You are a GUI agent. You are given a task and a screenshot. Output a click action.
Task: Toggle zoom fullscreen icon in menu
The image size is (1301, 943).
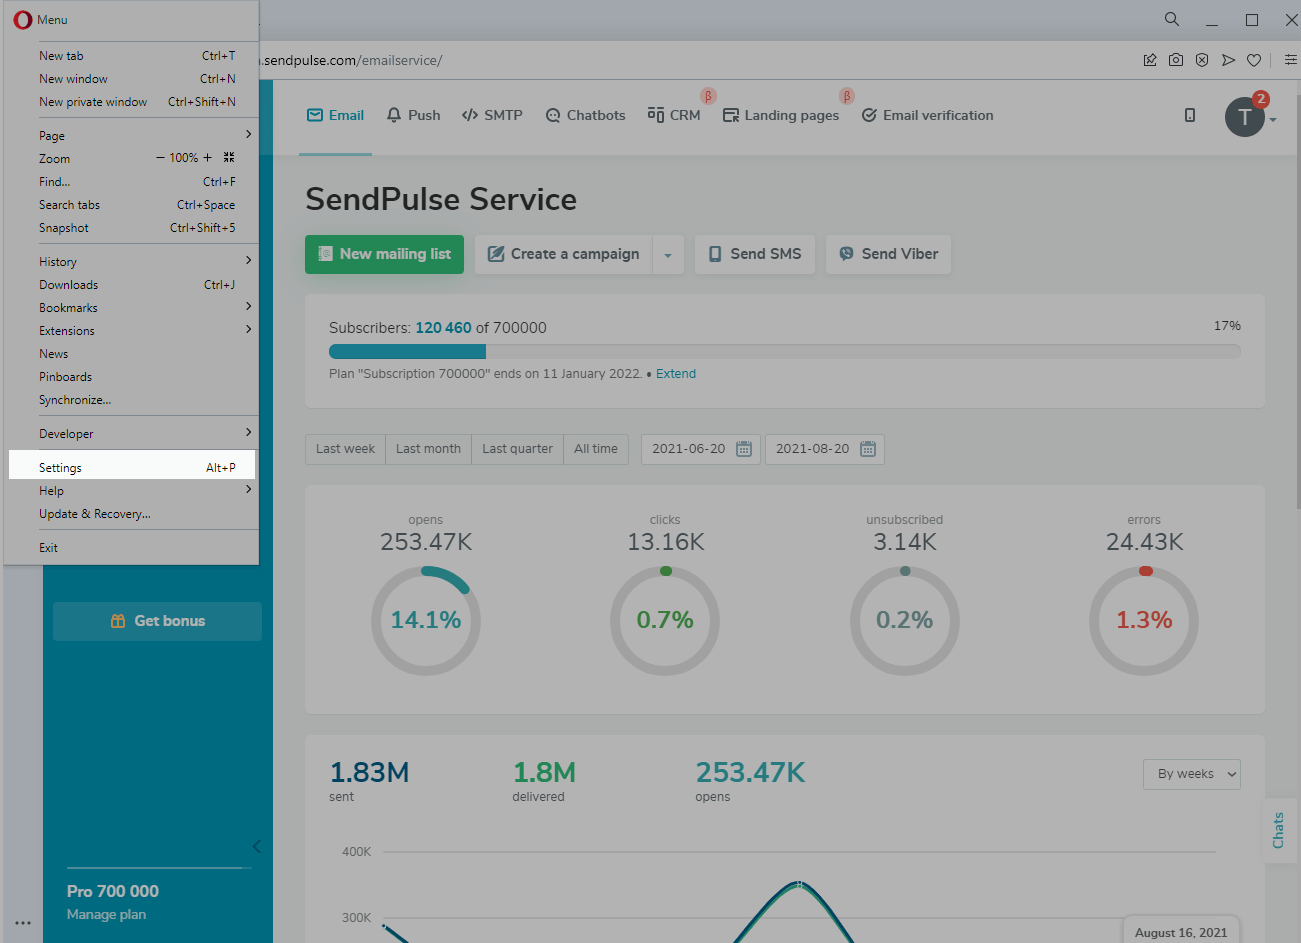229,158
